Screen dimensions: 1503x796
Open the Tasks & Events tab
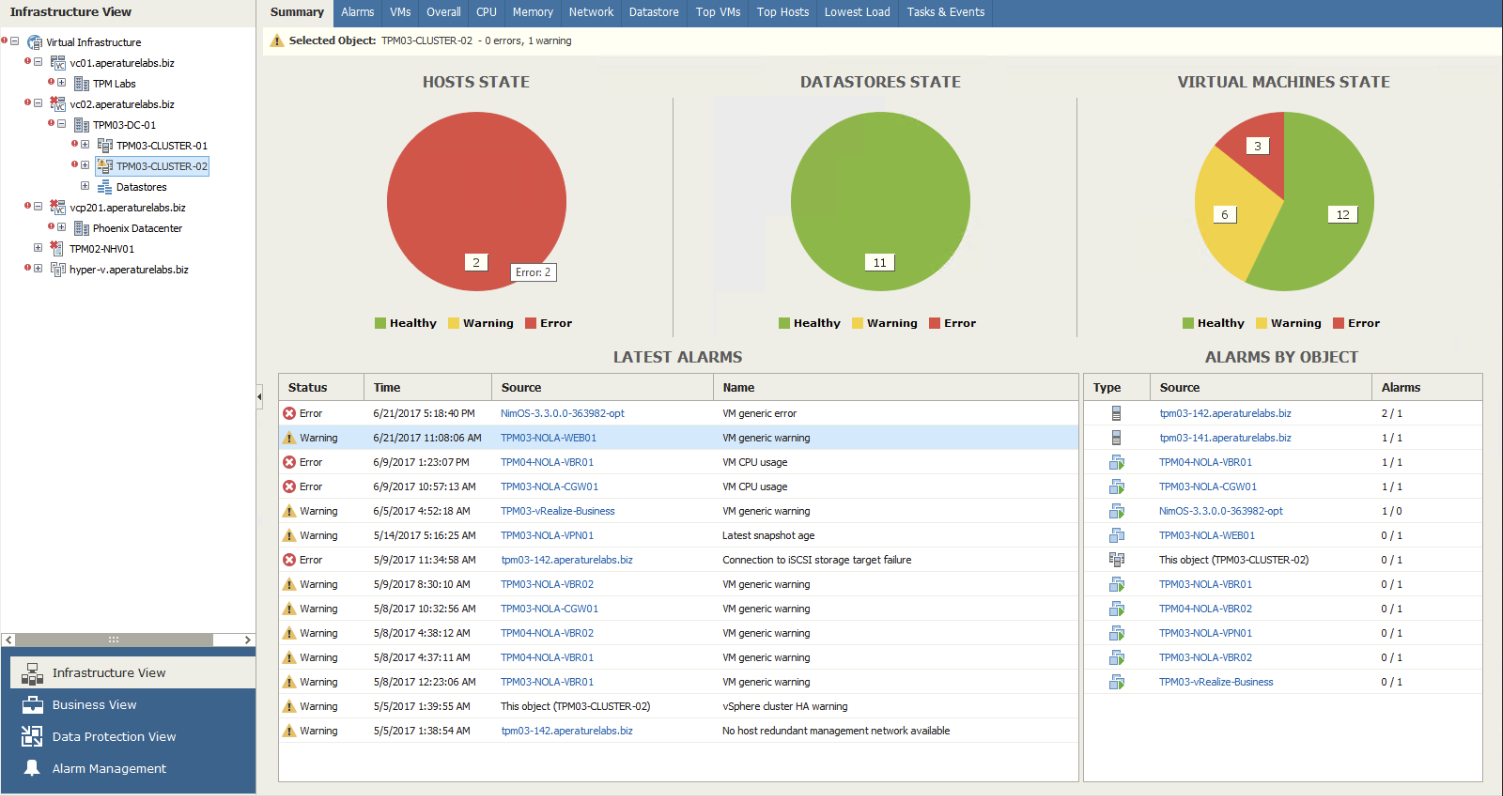[945, 12]
